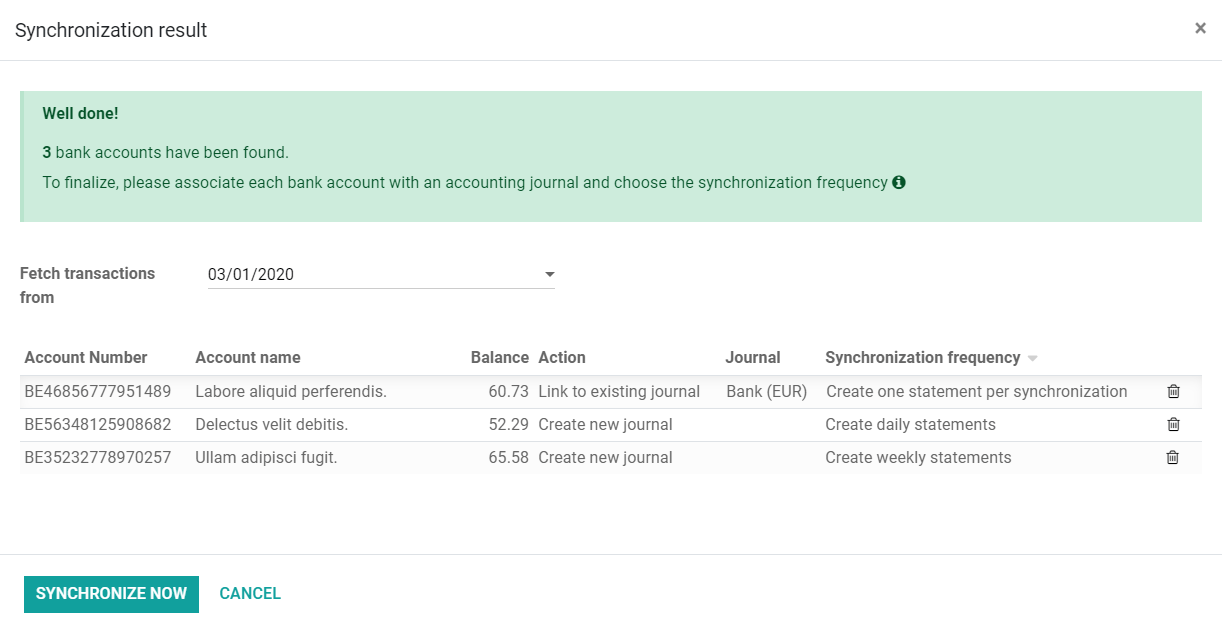The height and width of the screenshot is (640, 1222).
Task: Delete the BE56348125908682 account row
Action: (x=1174, y=424)
